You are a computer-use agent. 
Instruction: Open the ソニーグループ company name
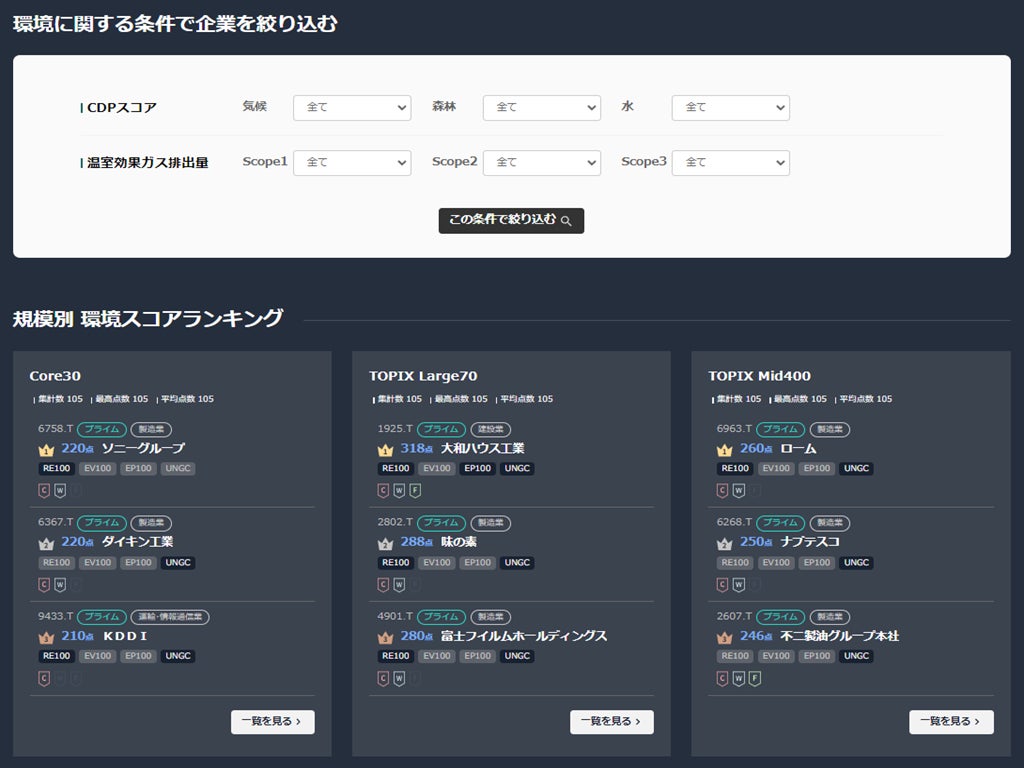pyautogui.click(x=143, y=449)
